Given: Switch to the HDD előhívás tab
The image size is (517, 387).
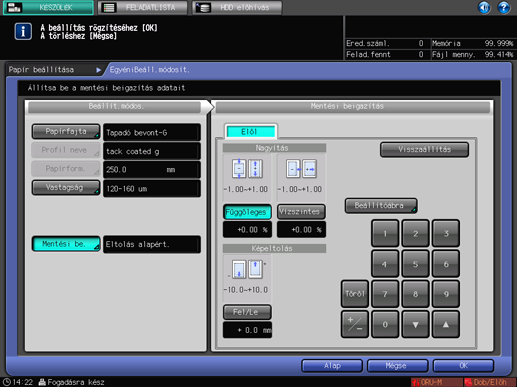Looking at the screenshot, I should (237, 7).
